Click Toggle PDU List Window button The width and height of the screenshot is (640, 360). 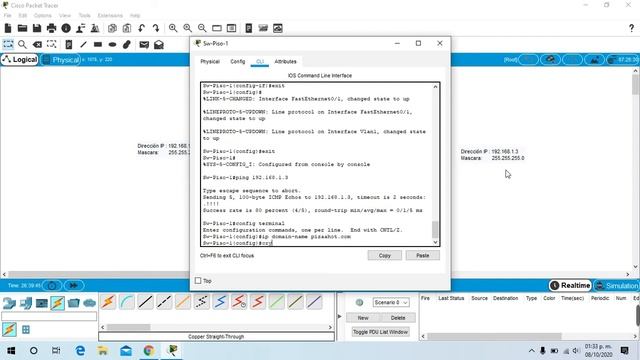[x=380, y=332]
